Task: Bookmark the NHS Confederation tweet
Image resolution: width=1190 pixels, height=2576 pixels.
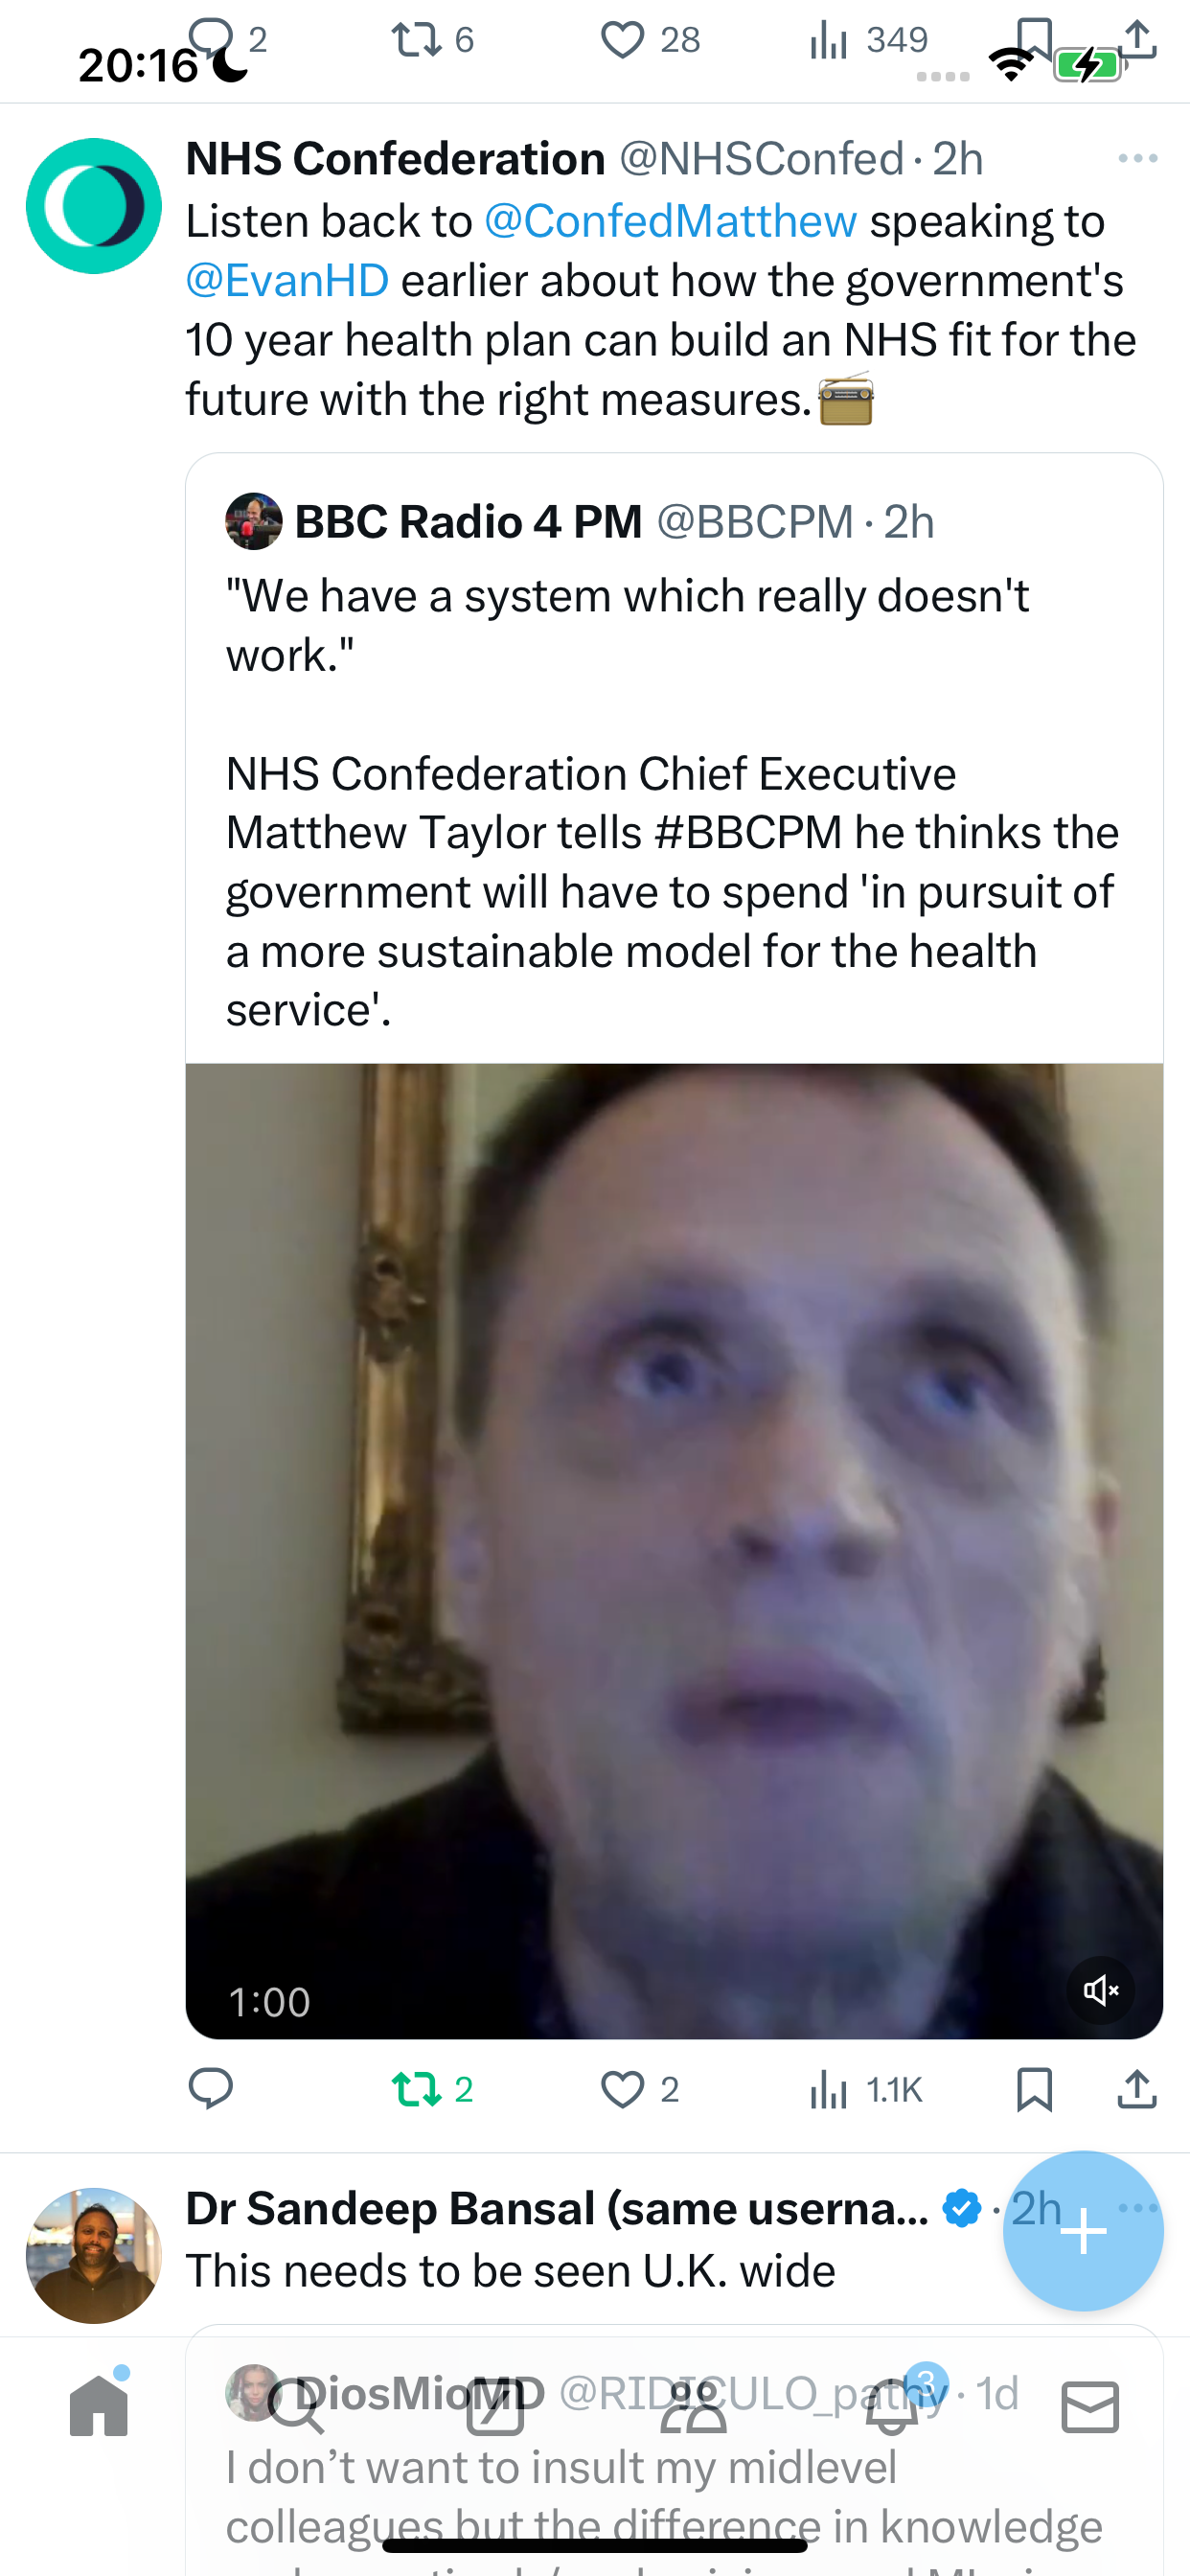Action: point(1034,2089)
